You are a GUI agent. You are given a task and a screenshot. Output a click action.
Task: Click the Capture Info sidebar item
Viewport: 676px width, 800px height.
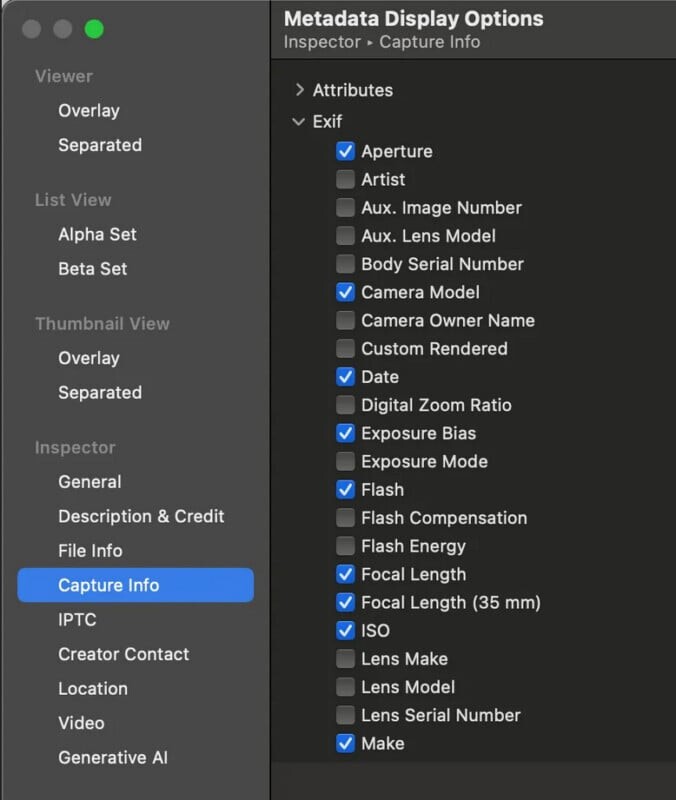(x=108, y=585)
